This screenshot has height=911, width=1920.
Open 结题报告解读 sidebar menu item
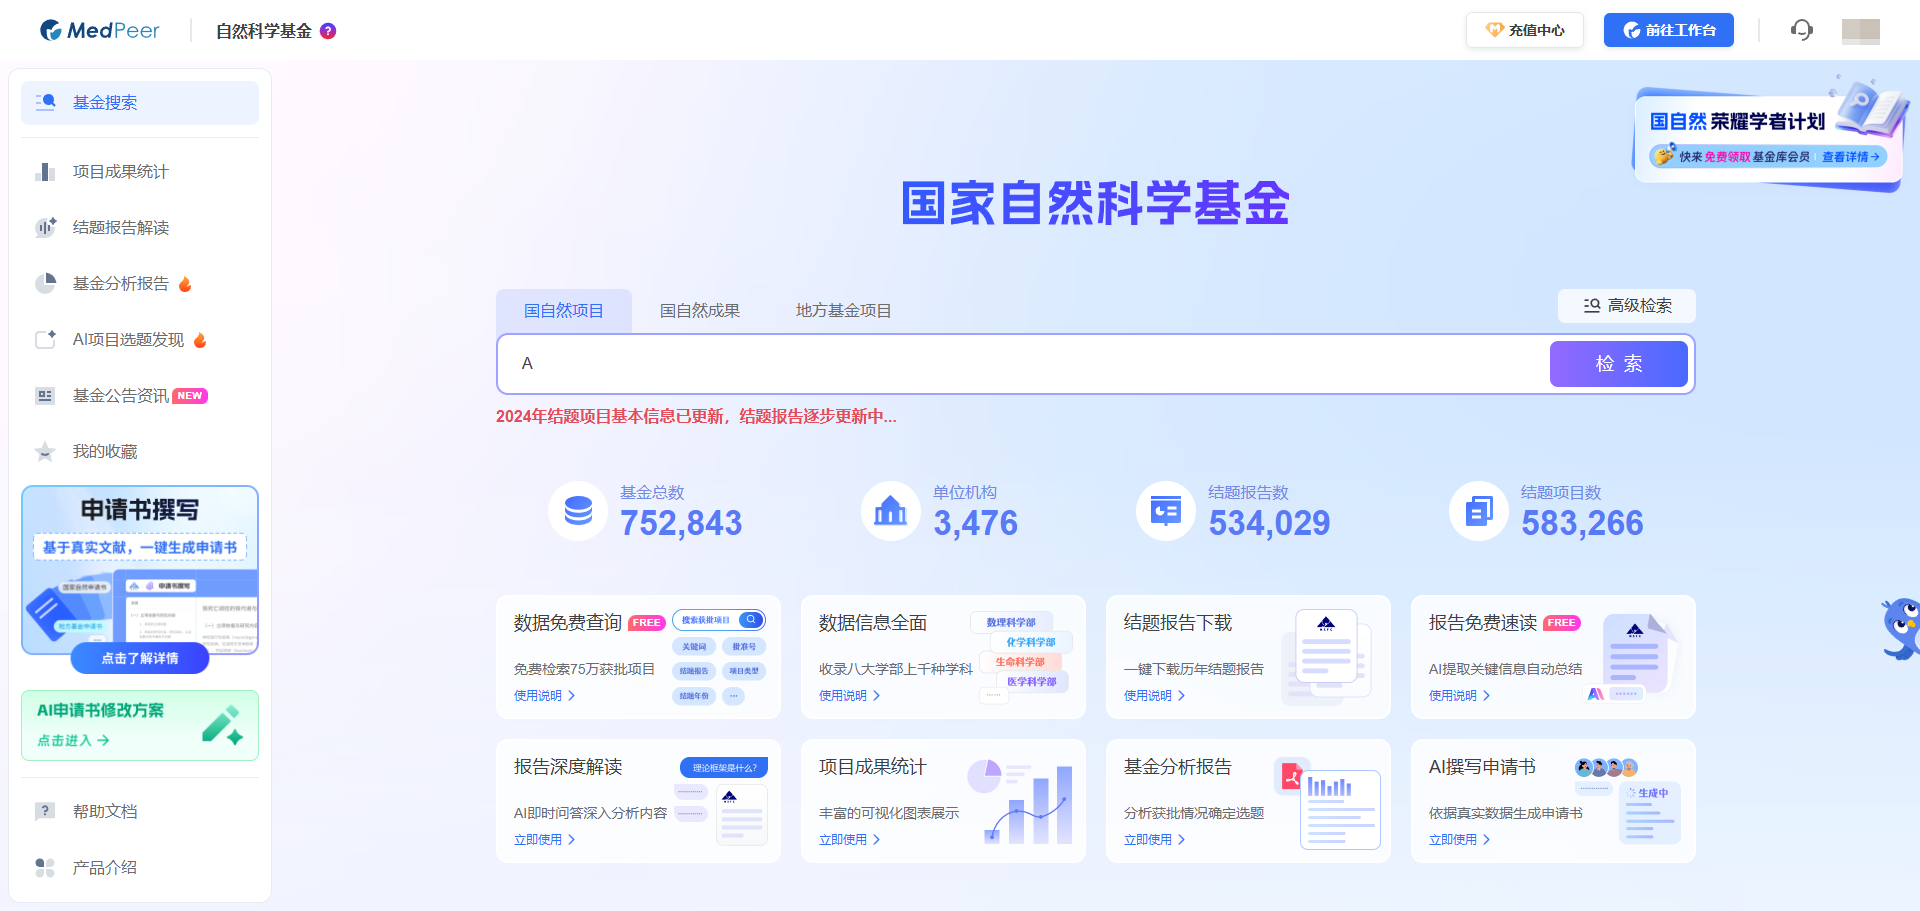pos(140,228)
